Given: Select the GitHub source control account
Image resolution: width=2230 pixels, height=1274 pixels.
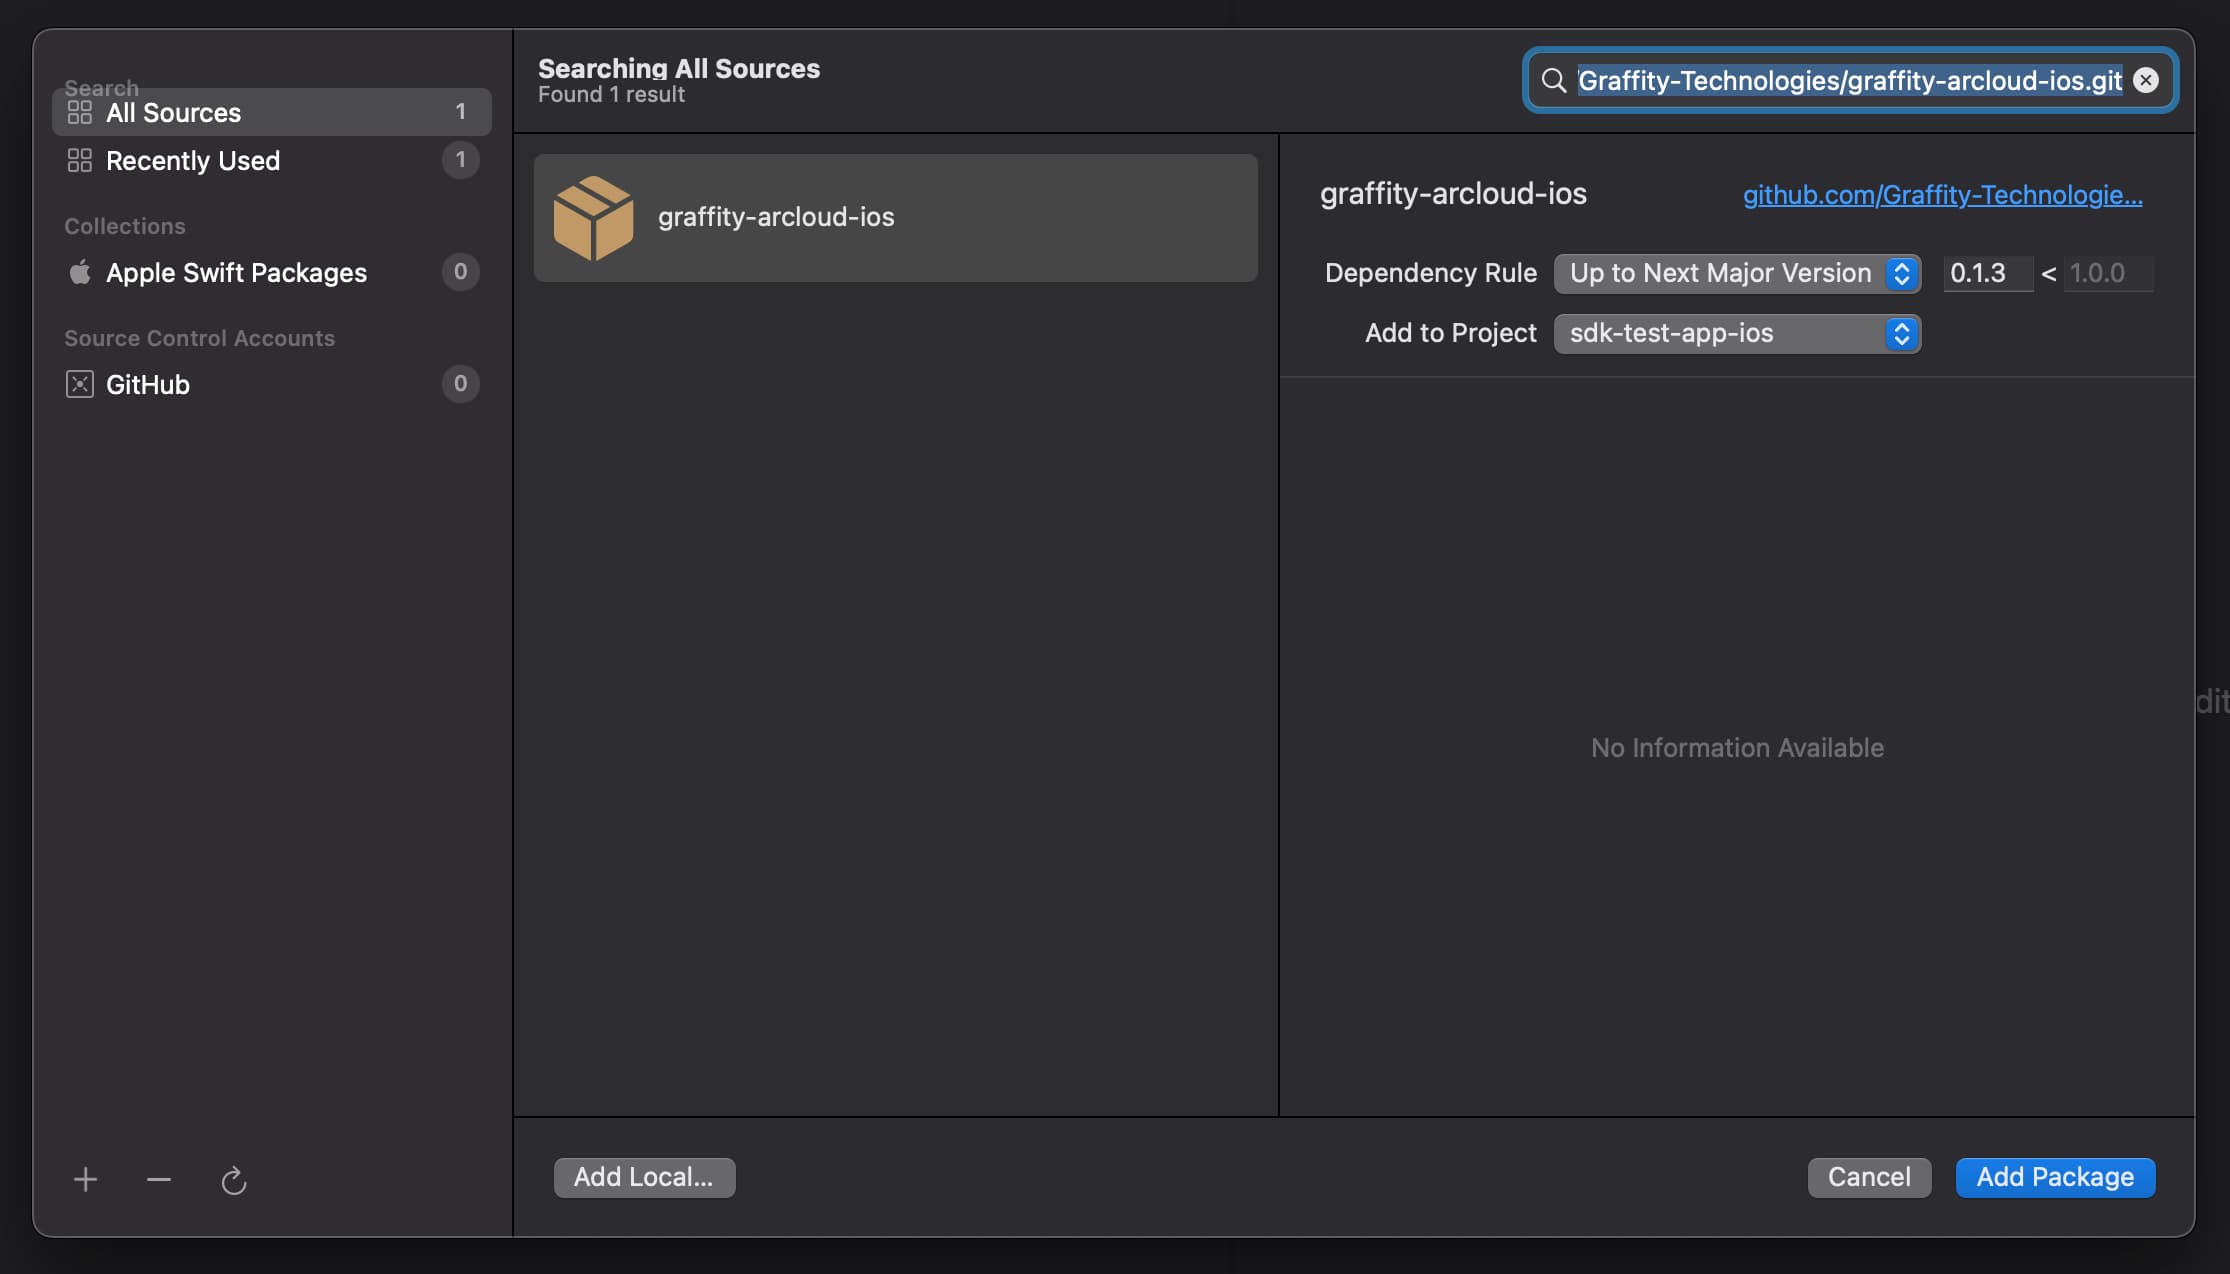Looking at the screenshot, I should point(271,384).
